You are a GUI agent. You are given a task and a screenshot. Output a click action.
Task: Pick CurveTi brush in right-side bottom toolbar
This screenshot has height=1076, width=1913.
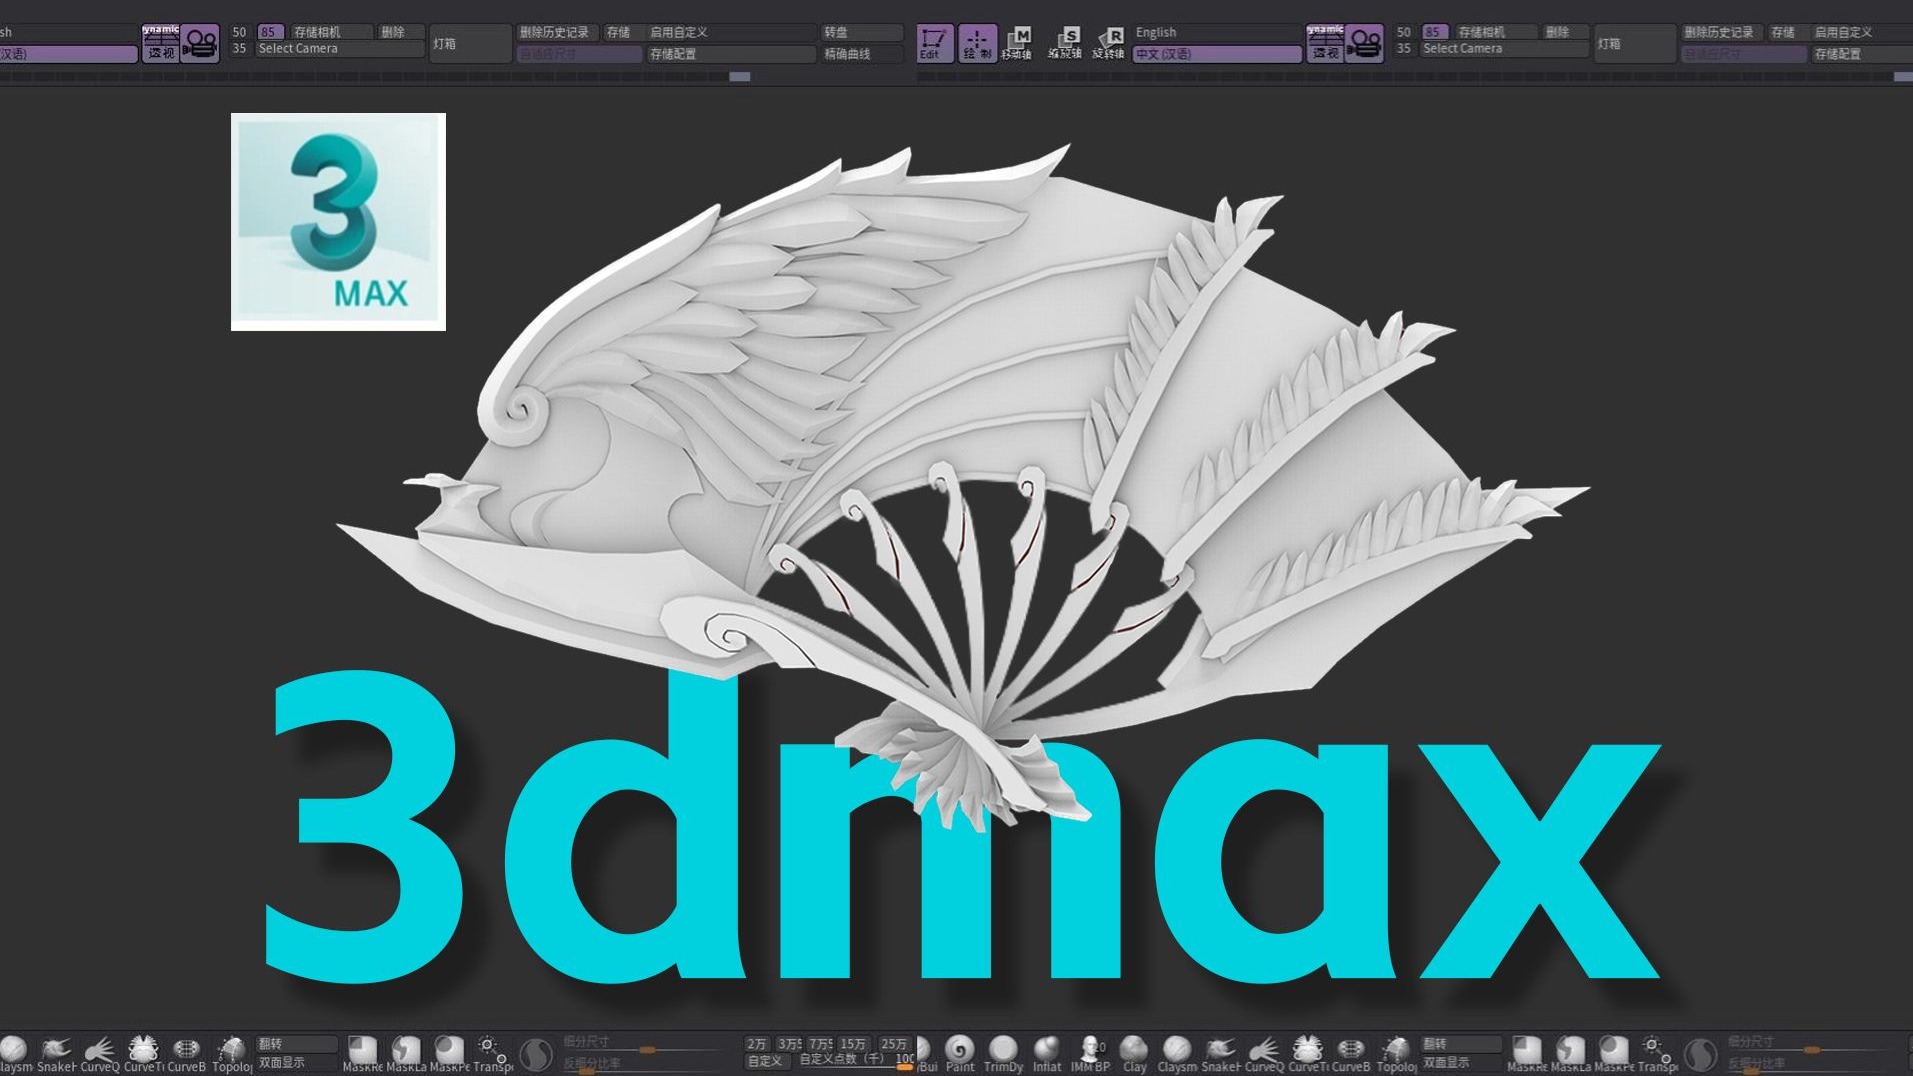[1307, 1054]
